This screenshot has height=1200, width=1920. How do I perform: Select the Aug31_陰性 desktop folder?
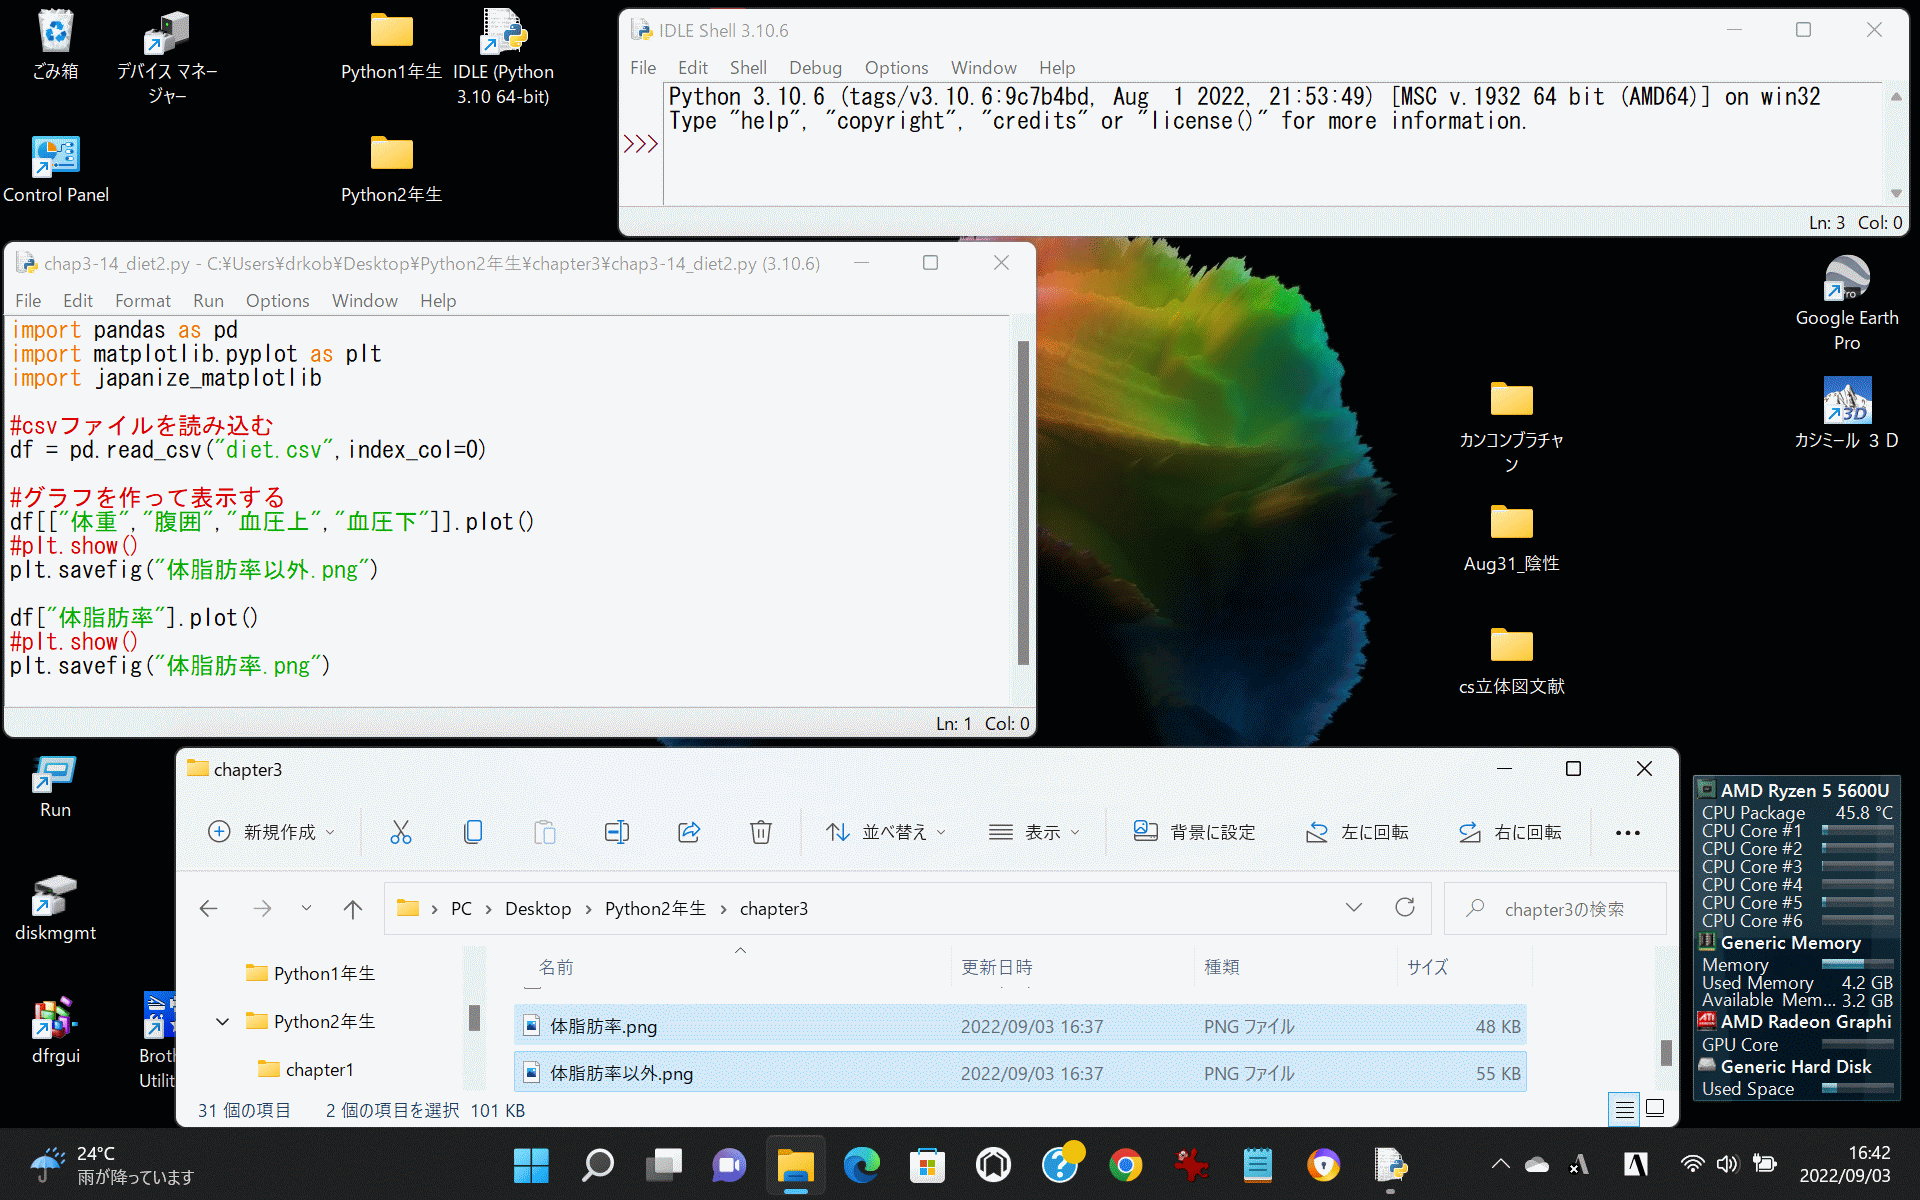(1511, 538)
